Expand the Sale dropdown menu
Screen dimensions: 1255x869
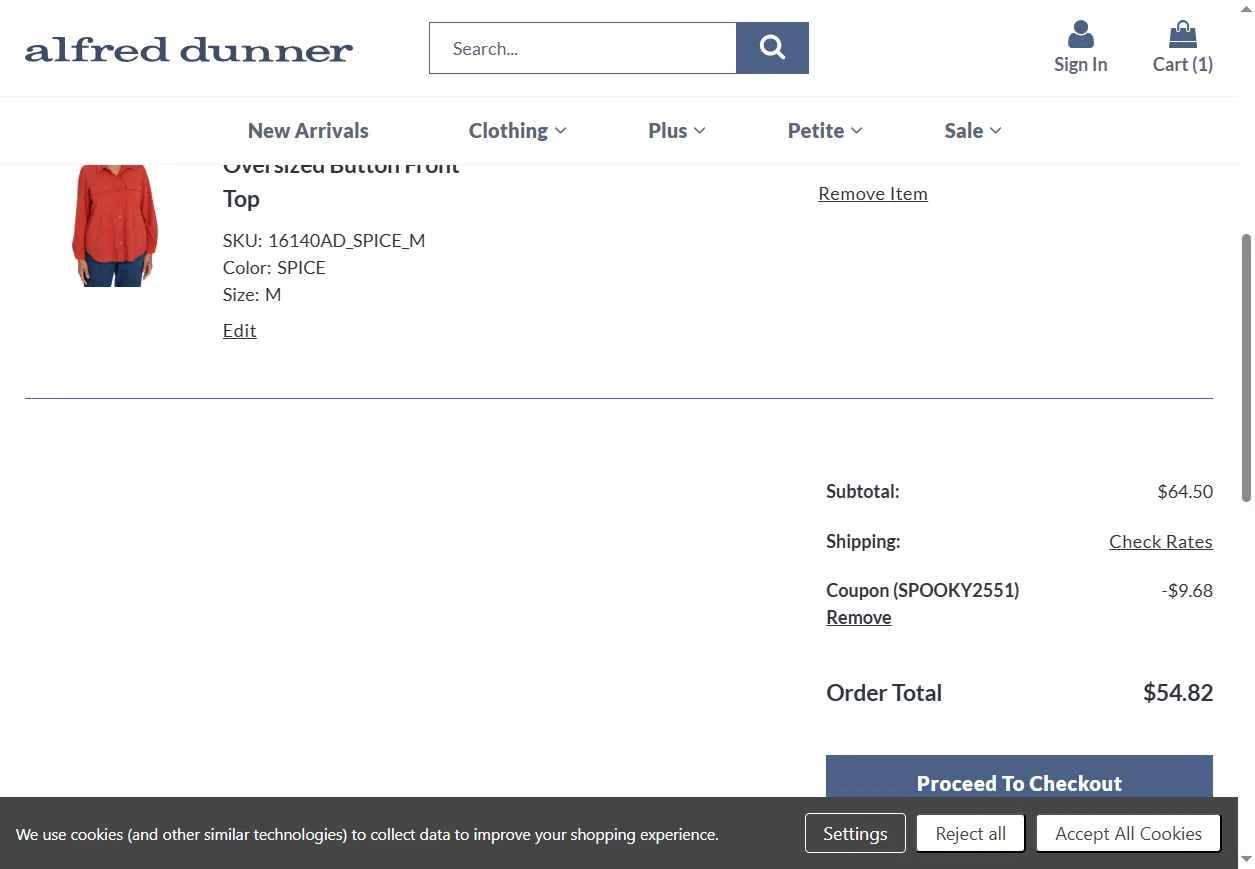coord(973,130)
